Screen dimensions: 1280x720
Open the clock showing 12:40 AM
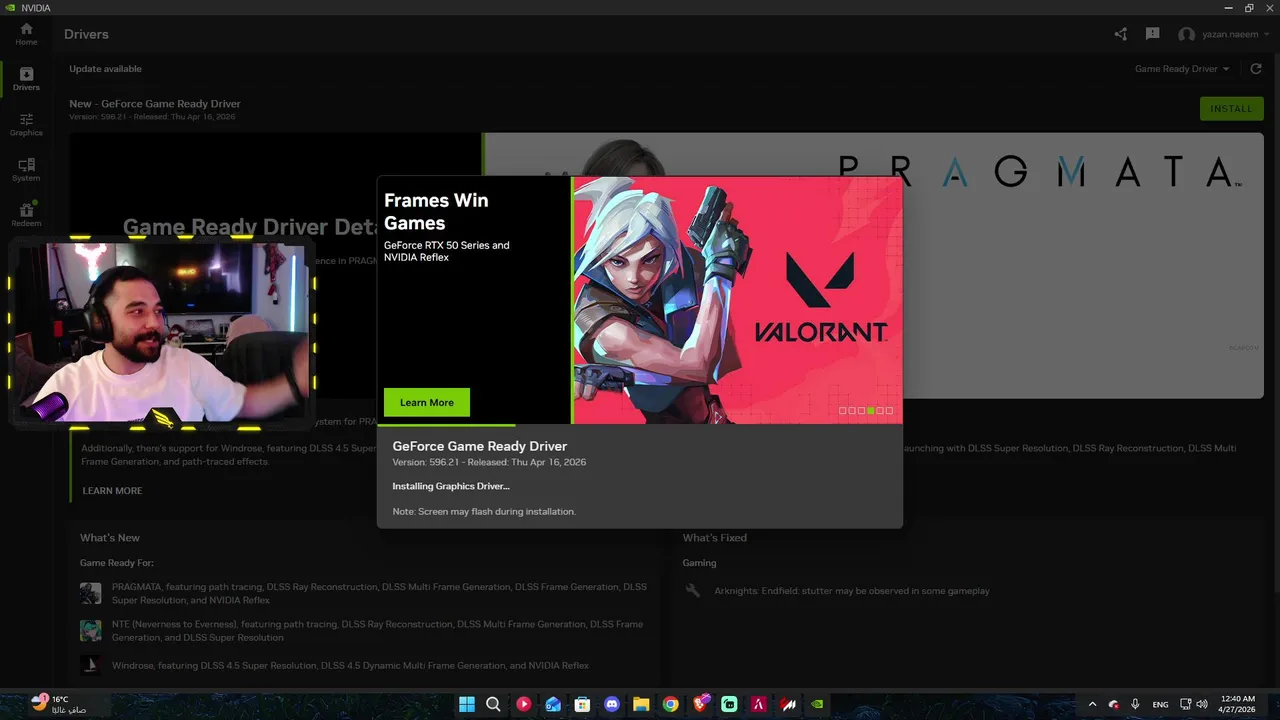click(x=1236, y=704)
